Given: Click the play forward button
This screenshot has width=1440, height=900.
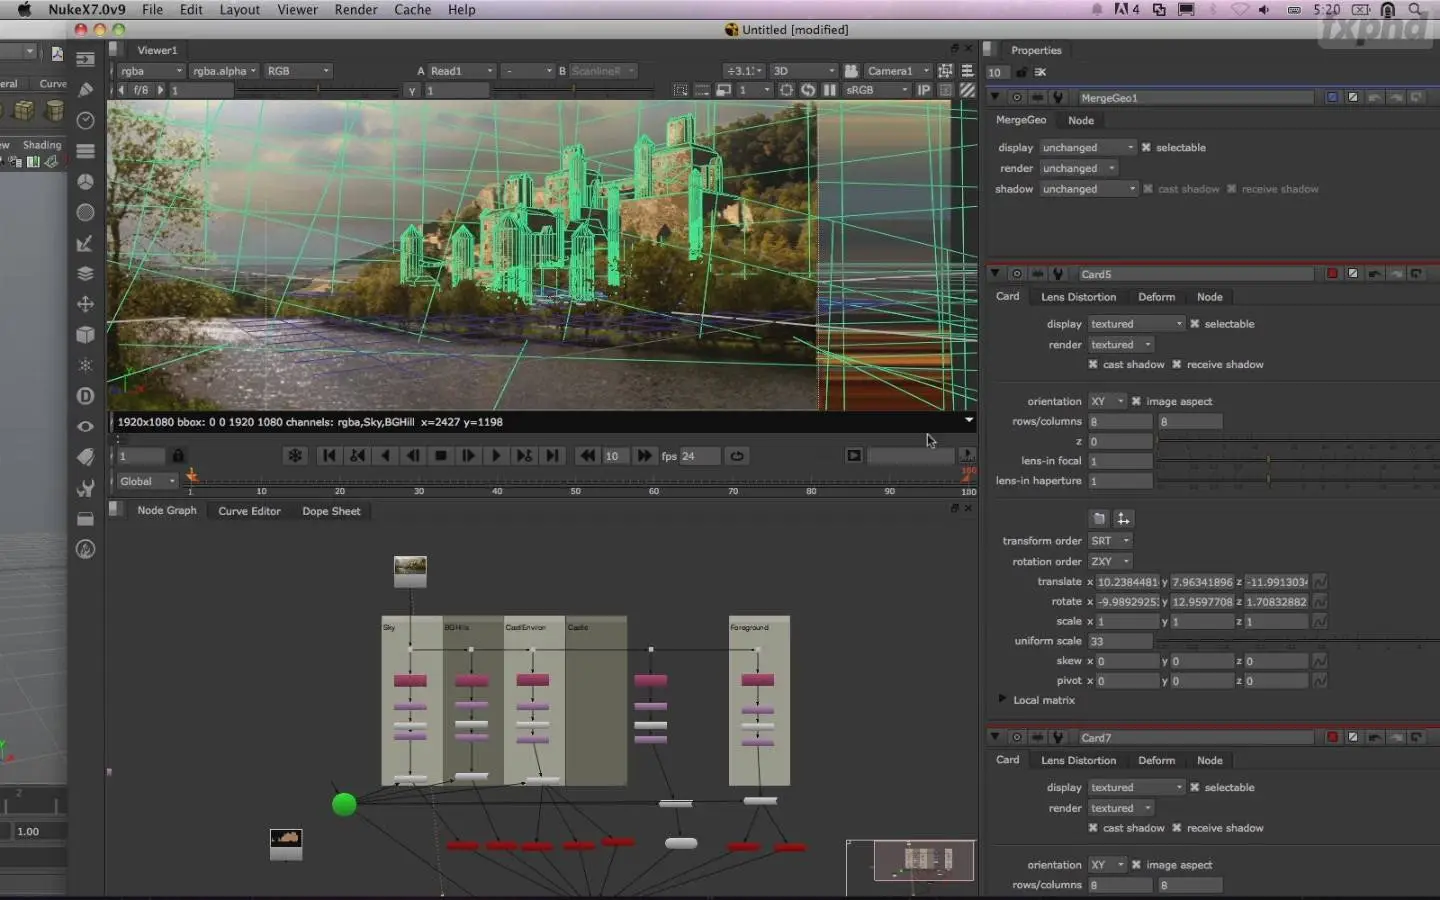Looking at the screenshot, I should 496,456.
